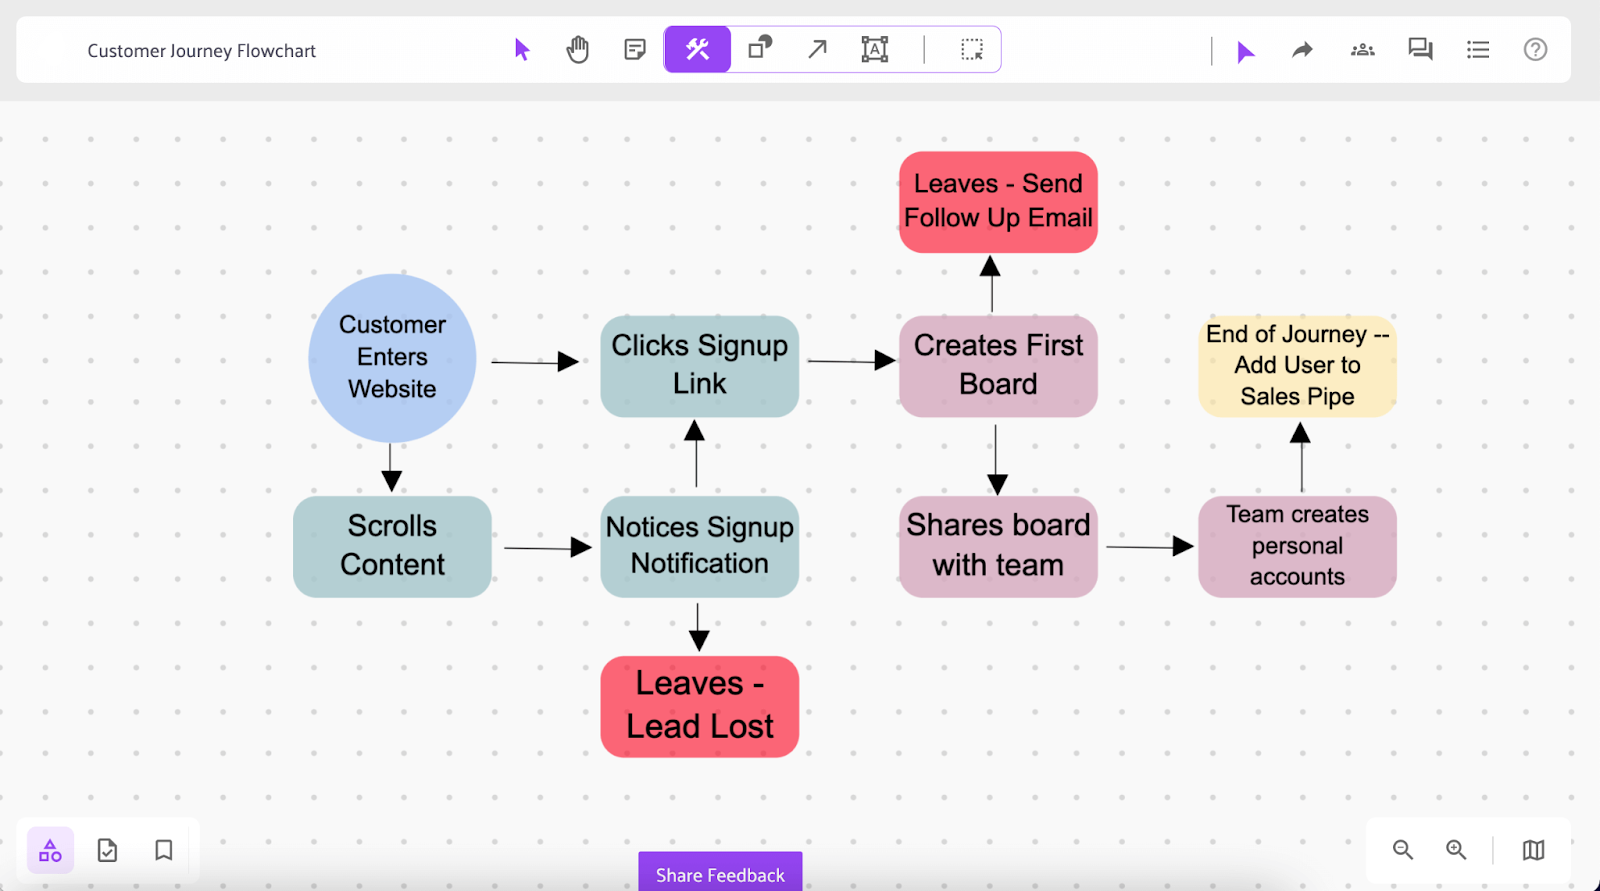Toggle the minimap view

tap(1533, 850)
